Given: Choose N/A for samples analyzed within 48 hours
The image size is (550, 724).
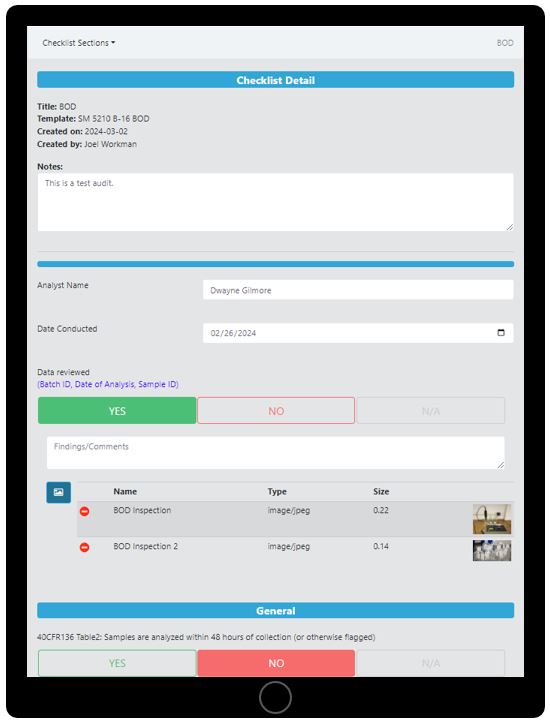Looking at the screenshot, I should click(430, 663).
